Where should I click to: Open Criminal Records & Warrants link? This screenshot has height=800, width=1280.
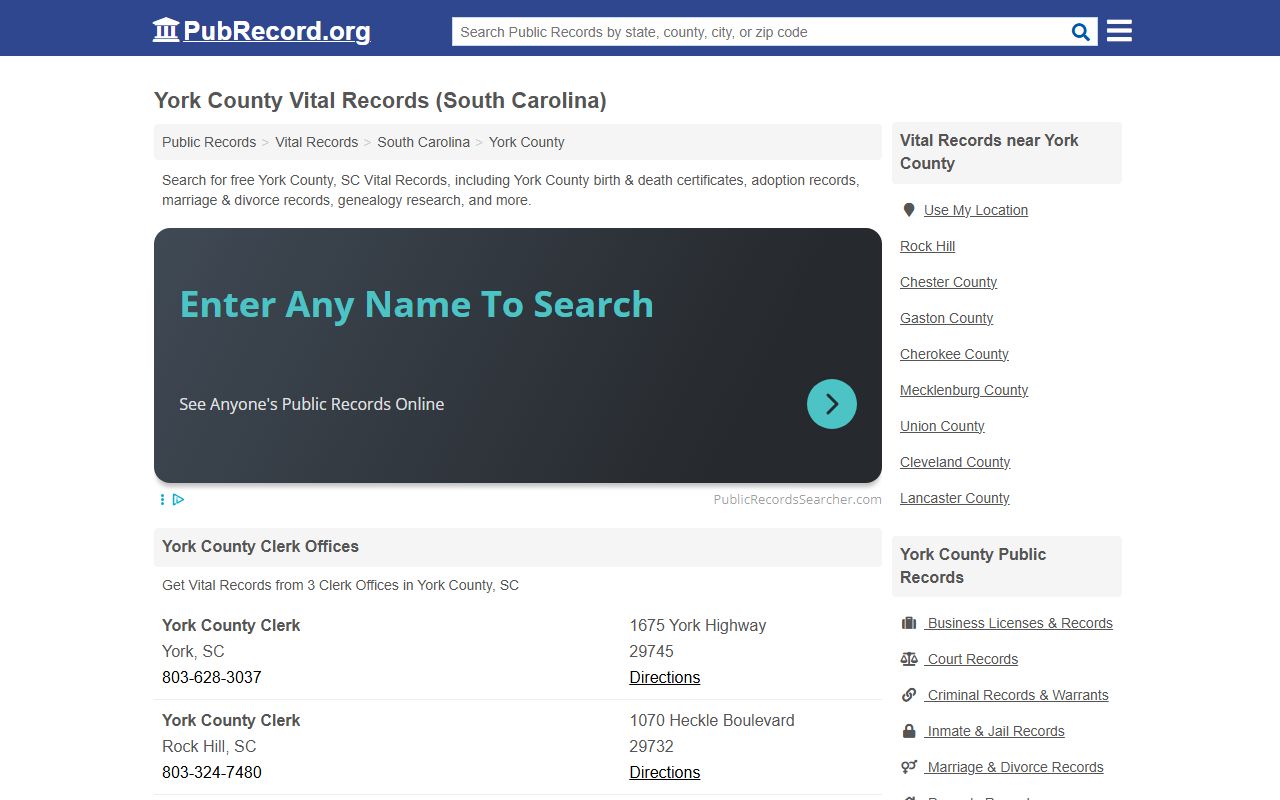click(x=1016, y=695)
